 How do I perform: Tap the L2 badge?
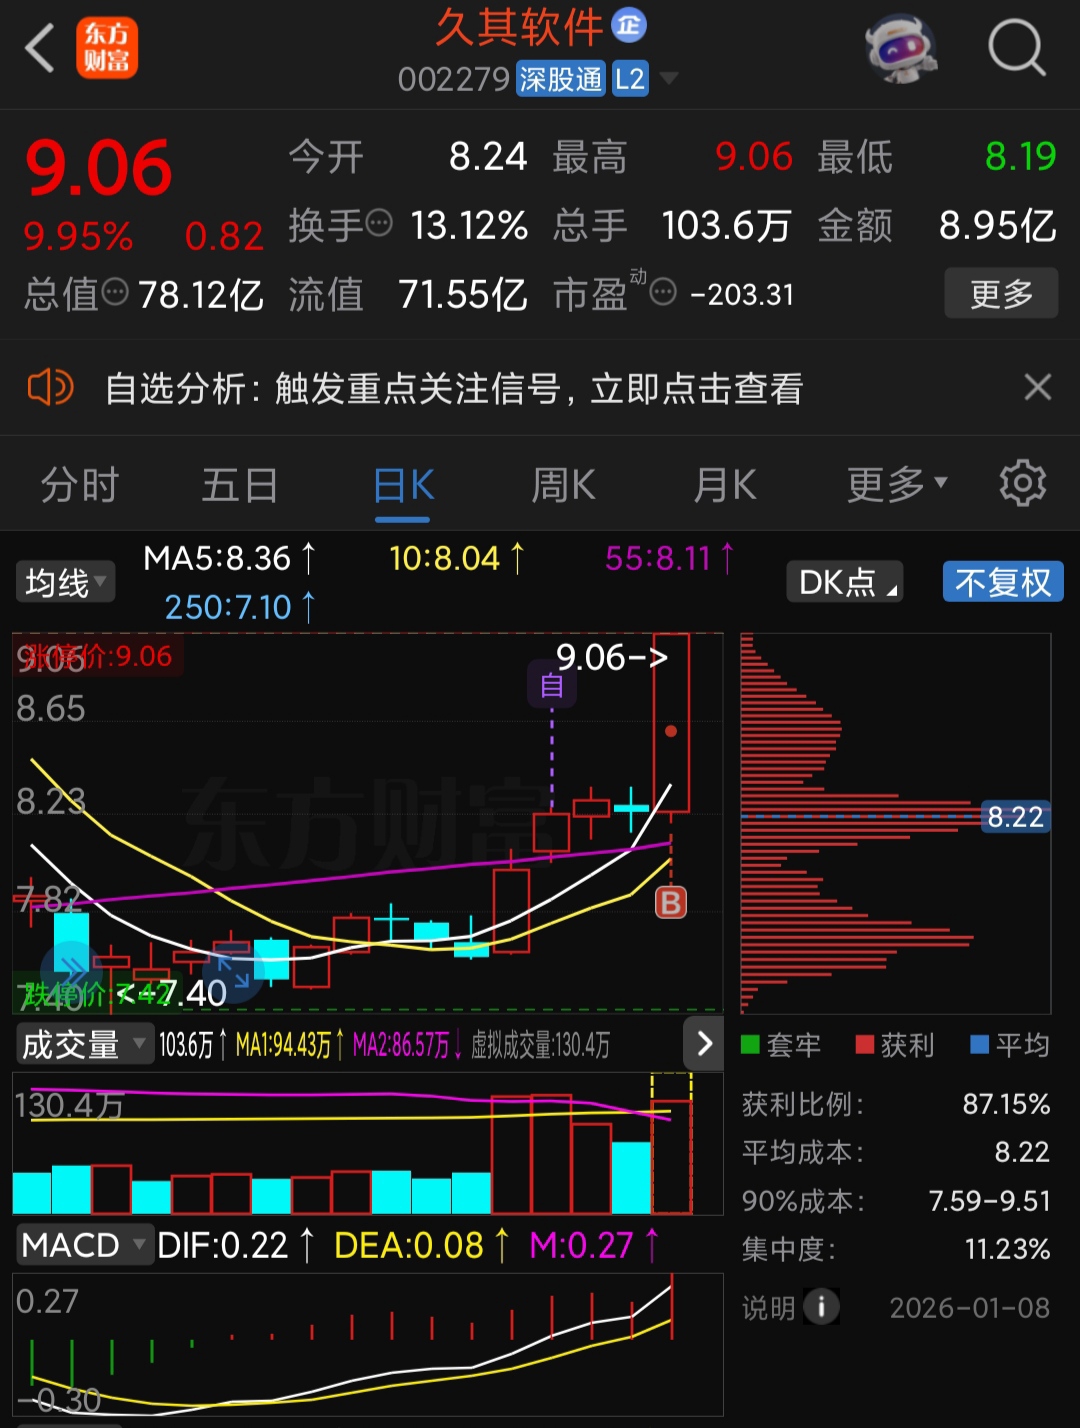(630, 79)
